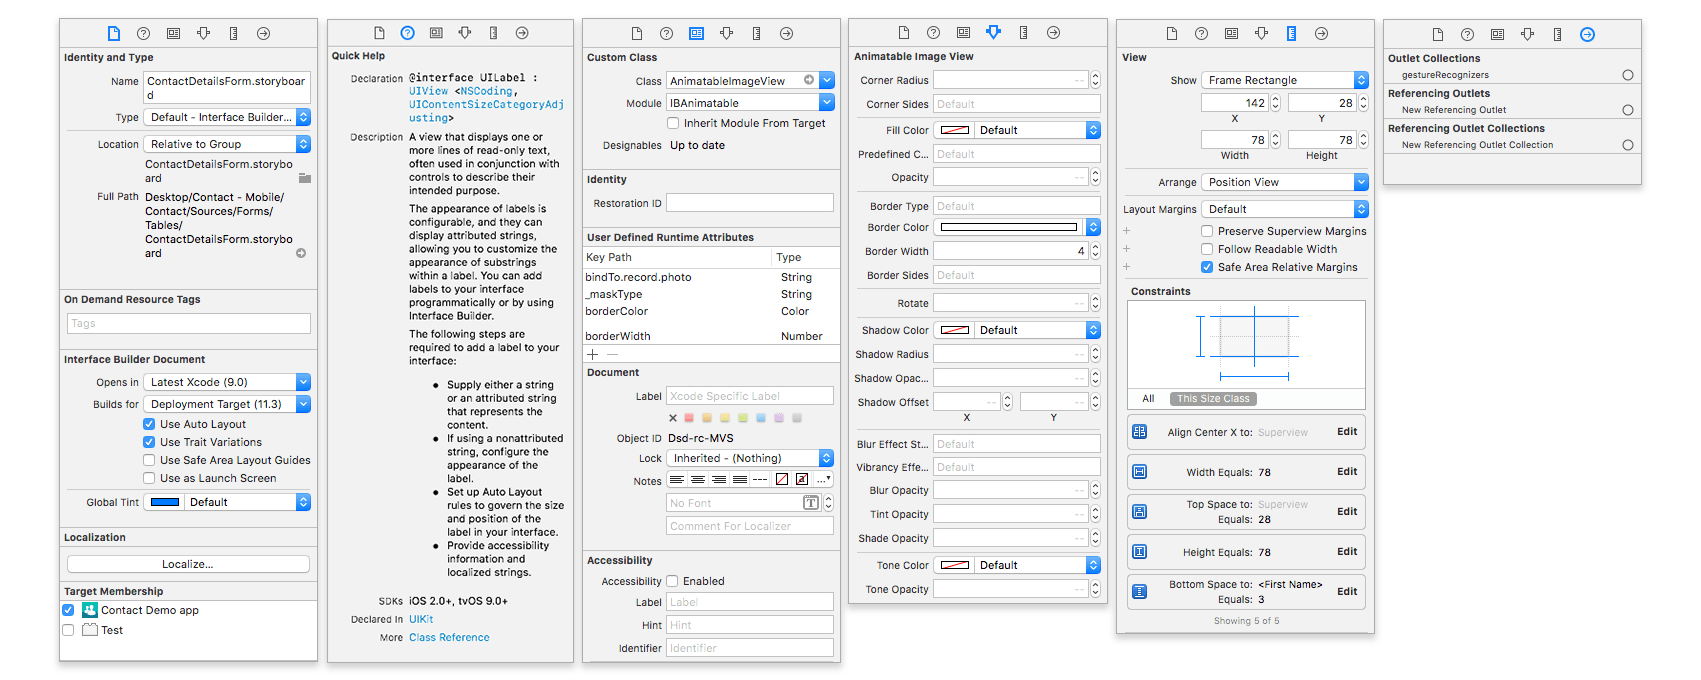The image size is (1701, 680).
Task: Click reveal arrow icon next to Full Path
Action: (x=301, y=253)
